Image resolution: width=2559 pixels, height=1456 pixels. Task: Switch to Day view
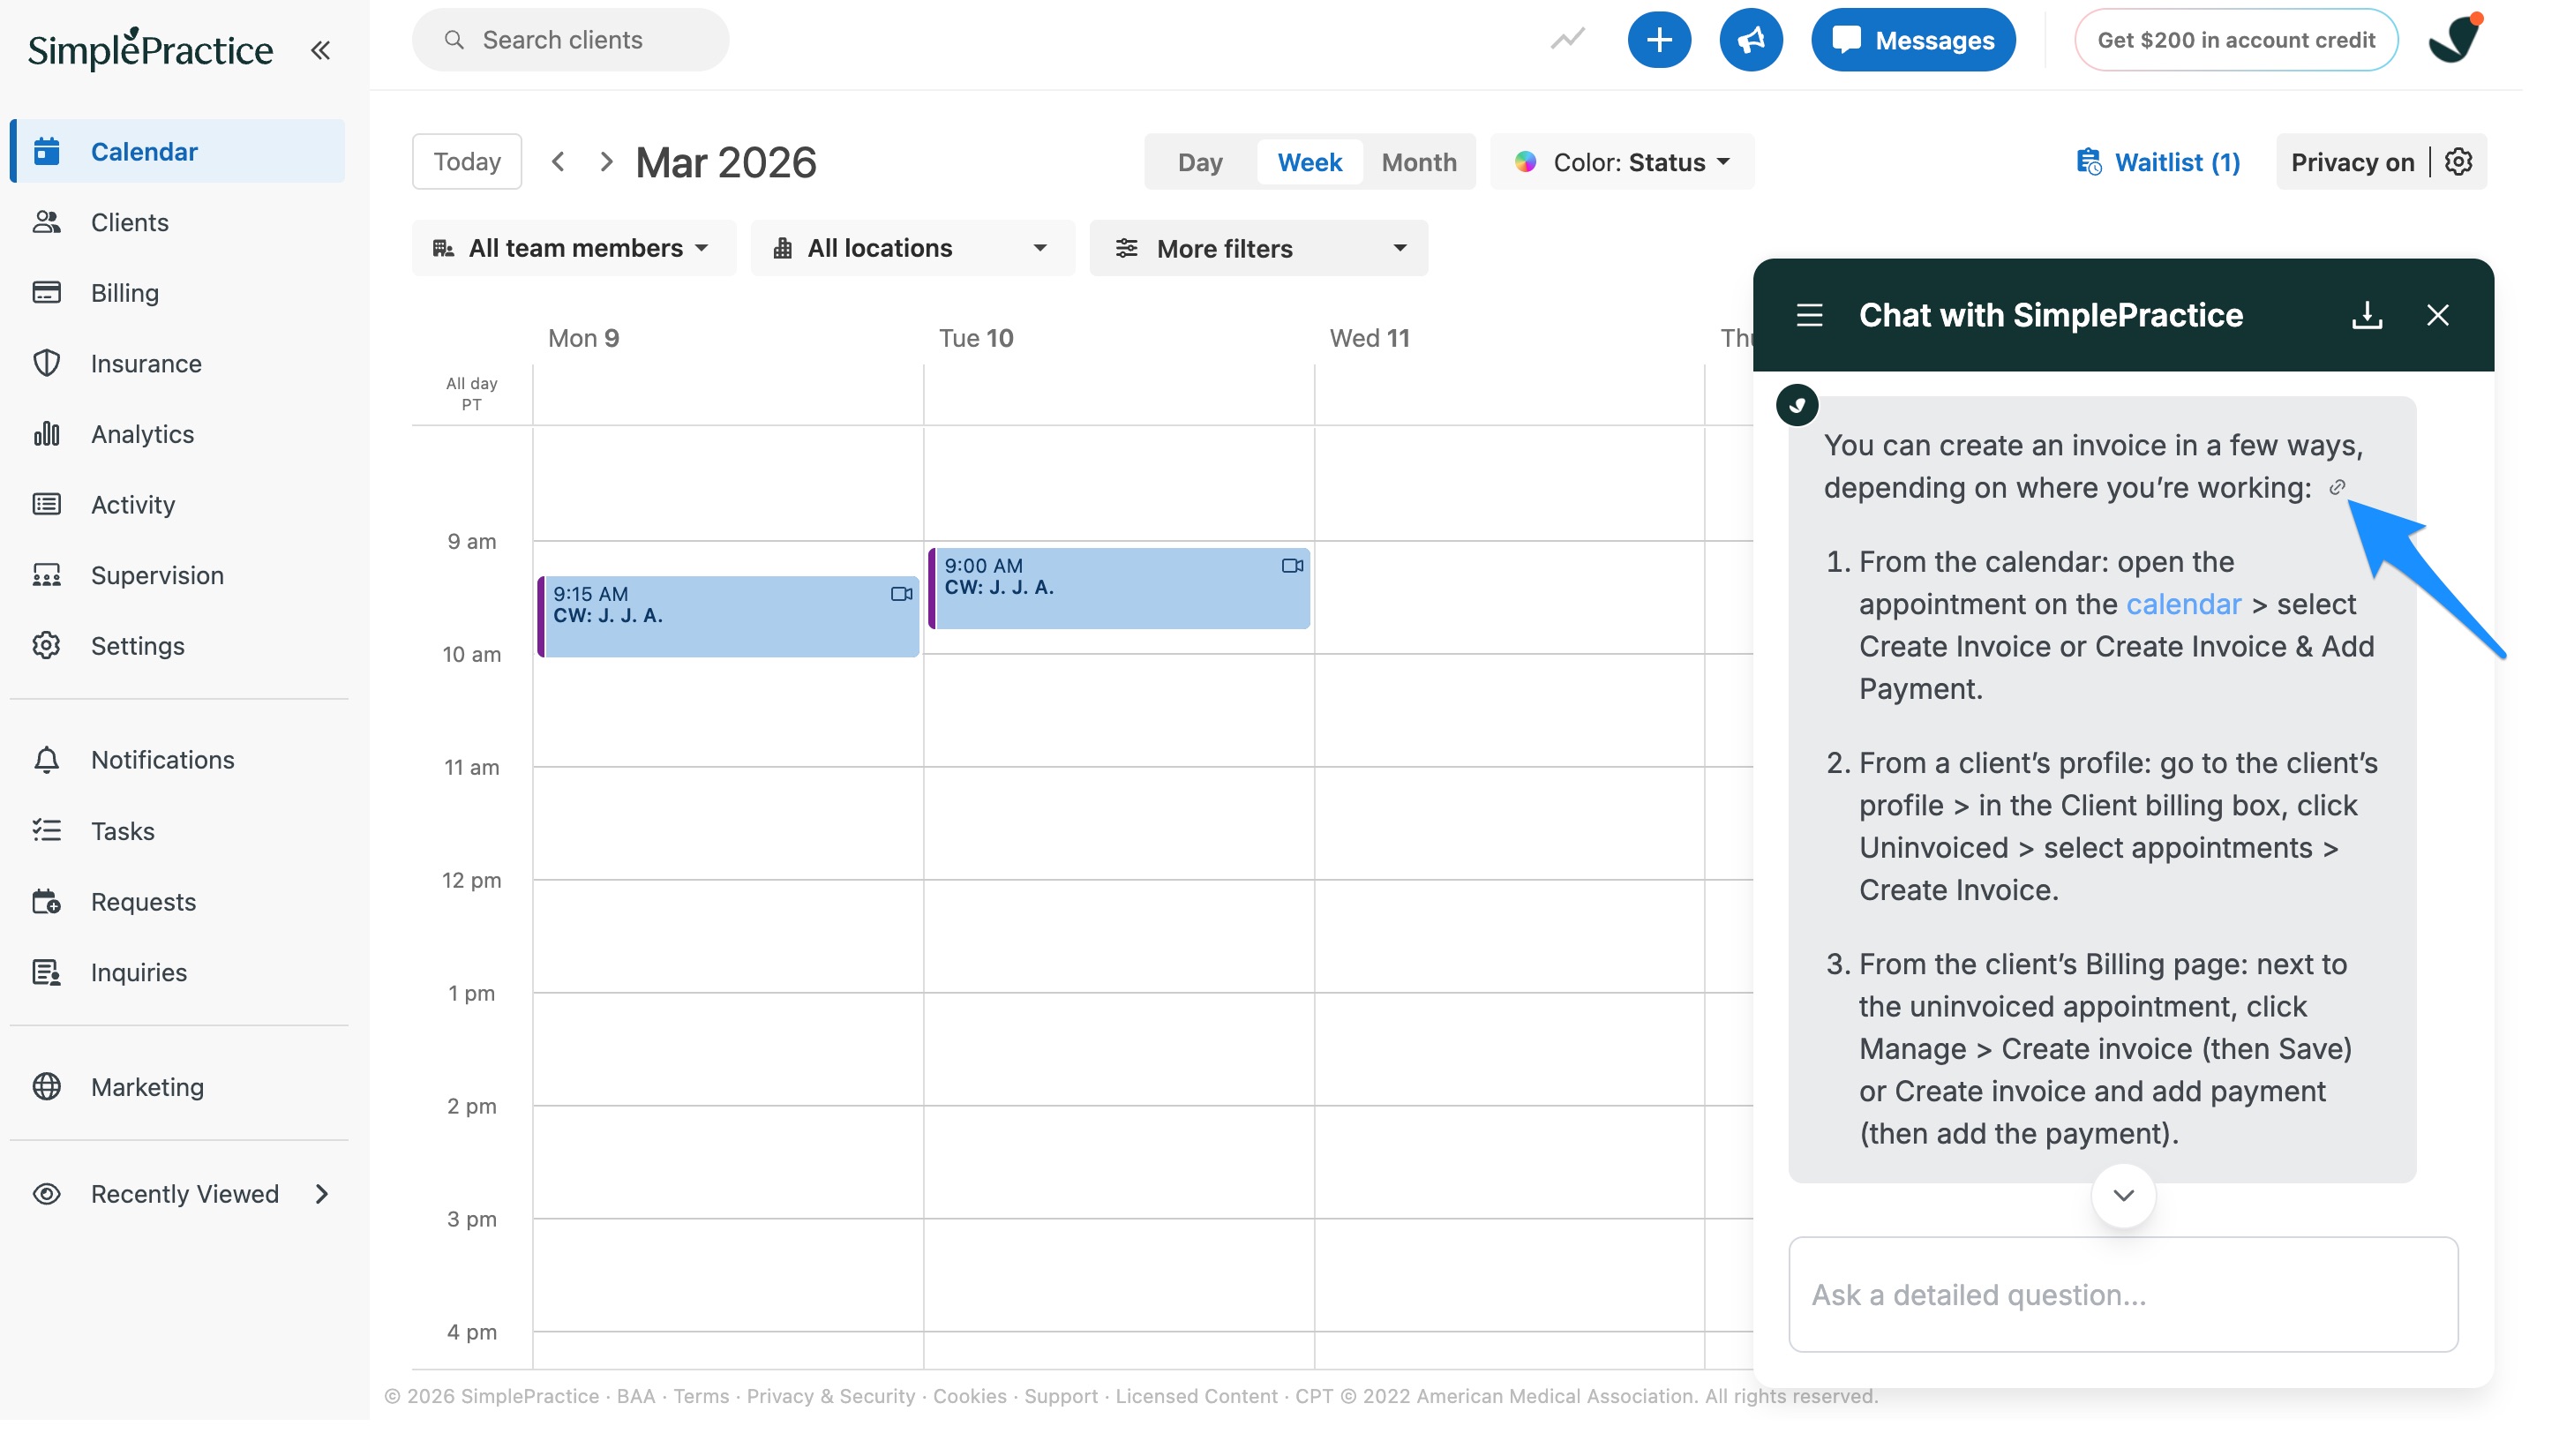[x=1200, y=162]
